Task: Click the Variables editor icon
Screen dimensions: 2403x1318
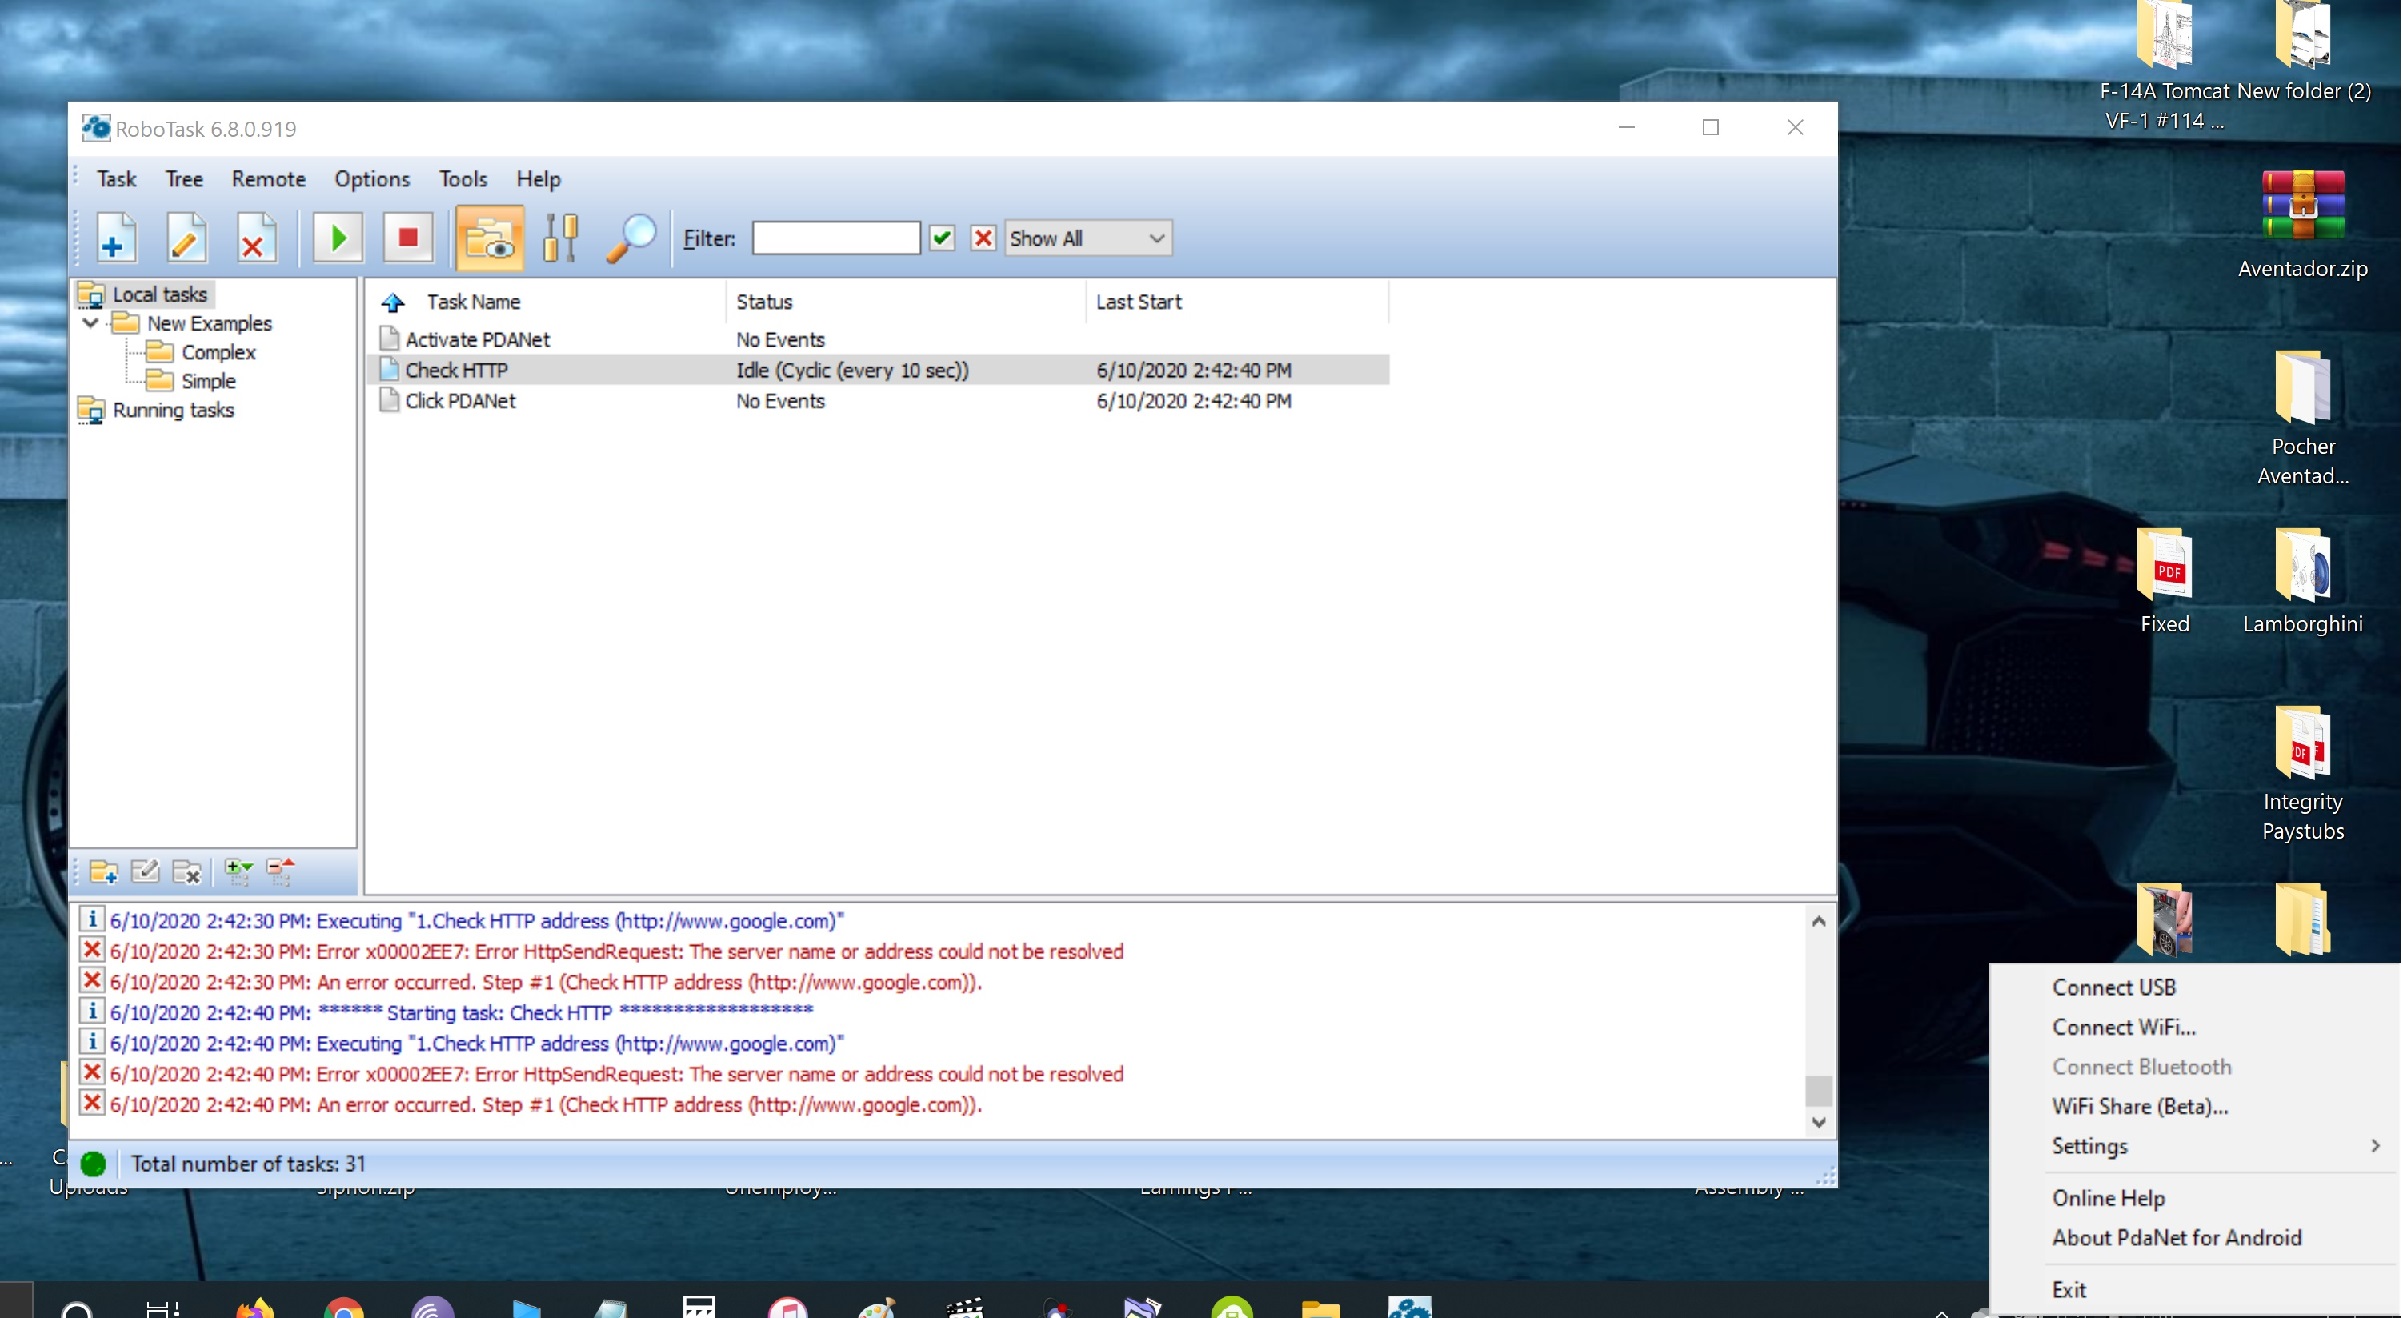Action: point(561,239)
